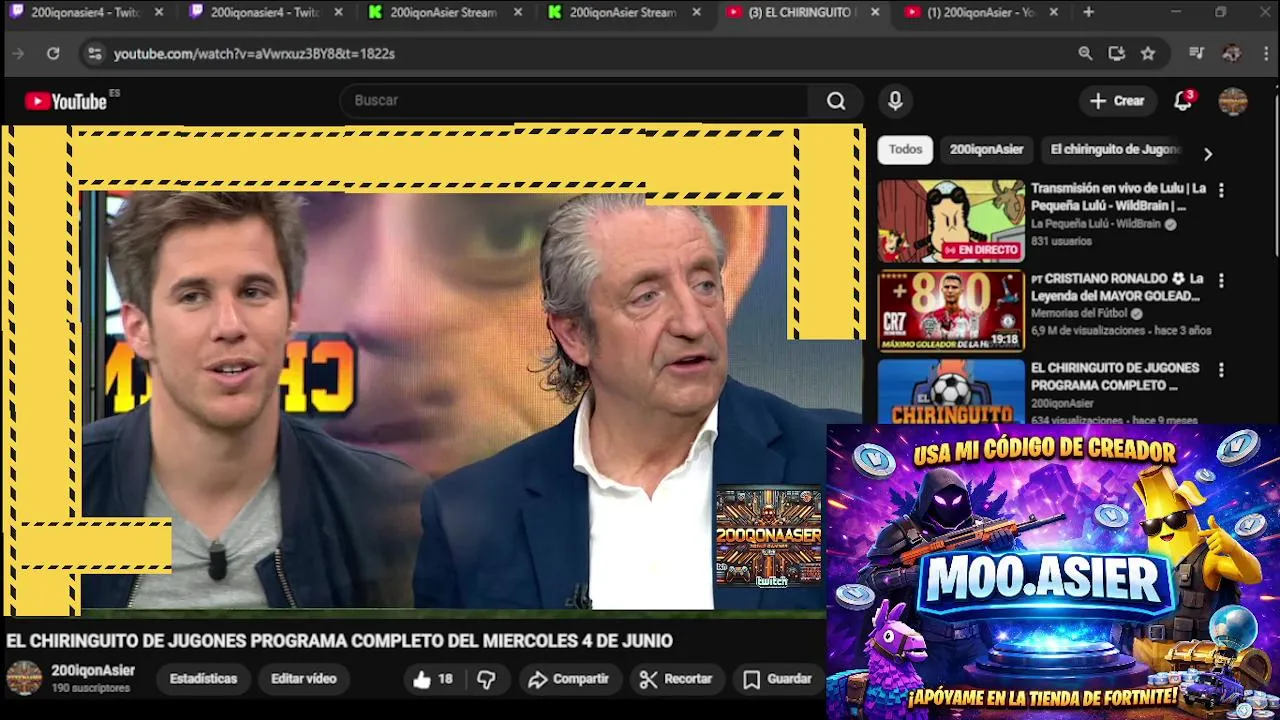The width and height of the screenshot is (1280, 720).
Task: Open 'Transmisión en vivo de Lulu' title
Action: point(1118,196)
